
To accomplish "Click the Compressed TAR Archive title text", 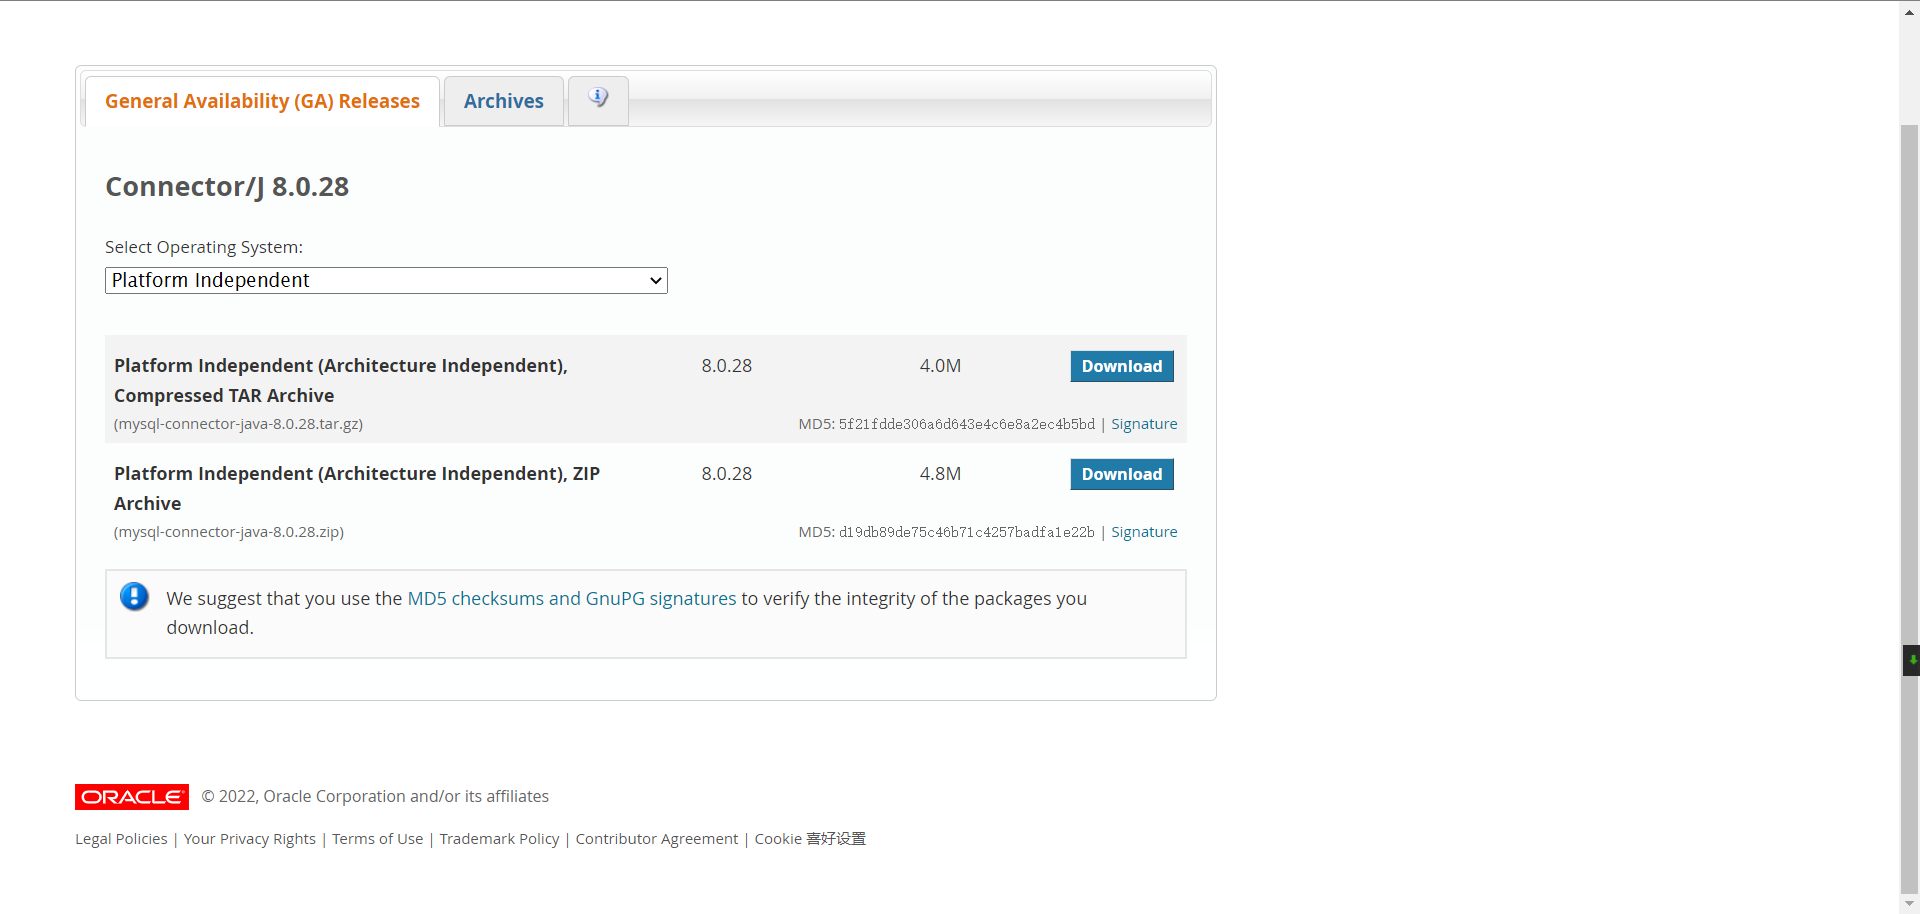I will tap(341, 381).
